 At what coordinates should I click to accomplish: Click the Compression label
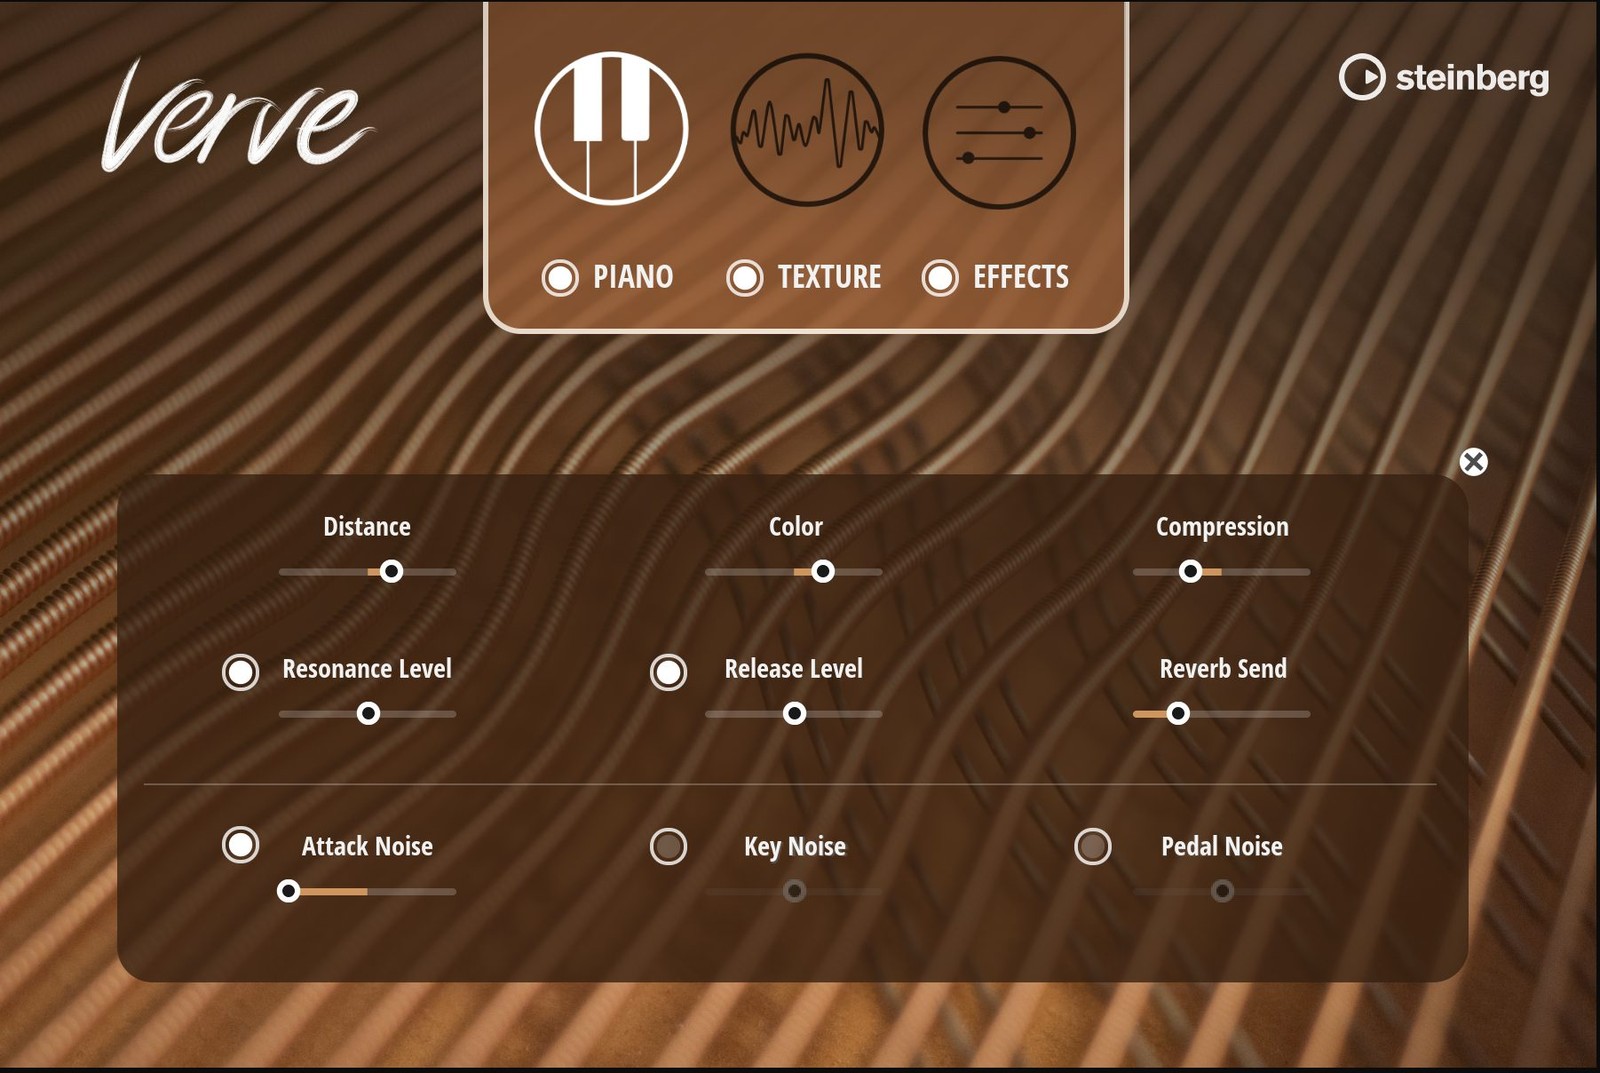pos(1222,528)
